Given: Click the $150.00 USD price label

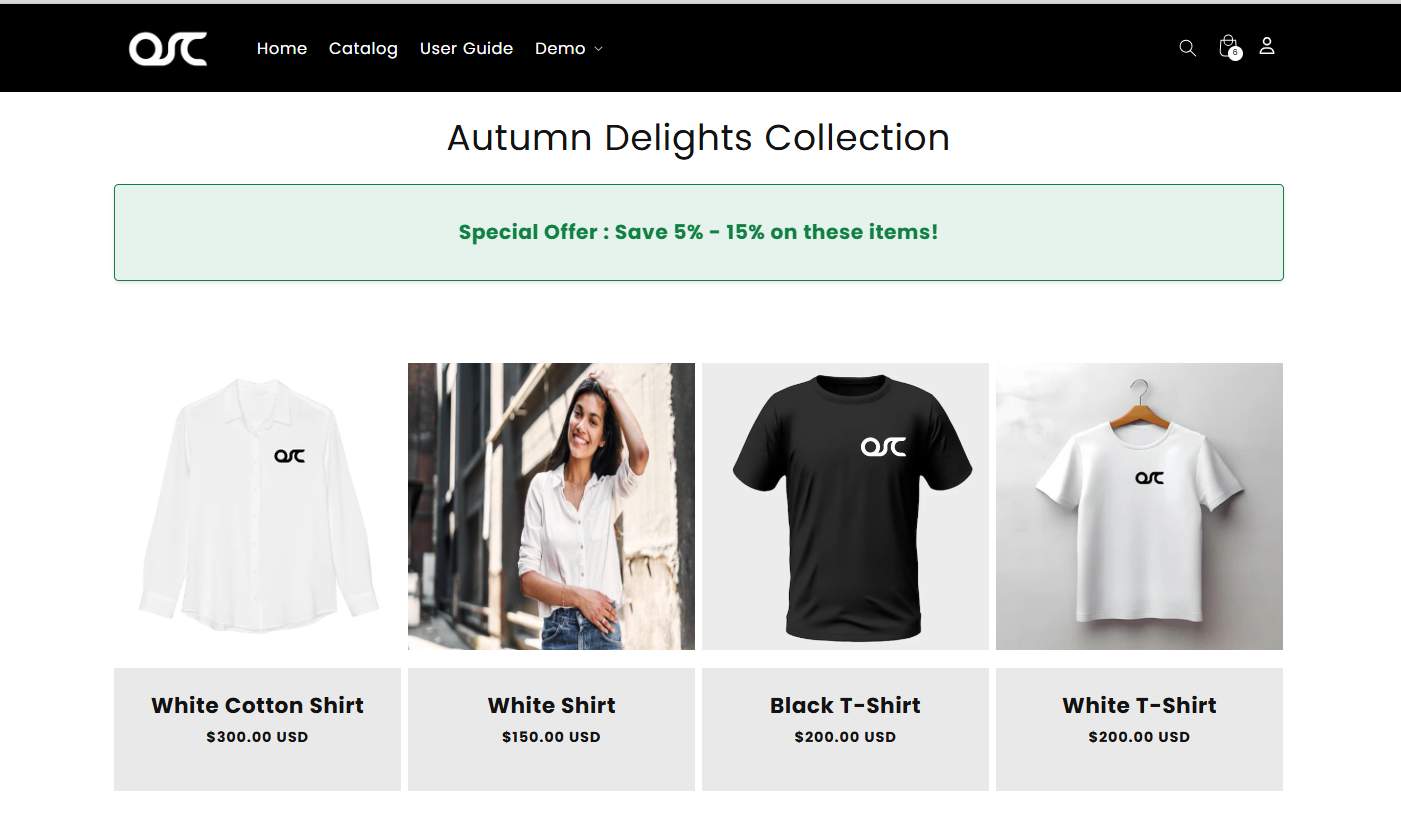Looking at the screenshot, I should coord(551,737).
